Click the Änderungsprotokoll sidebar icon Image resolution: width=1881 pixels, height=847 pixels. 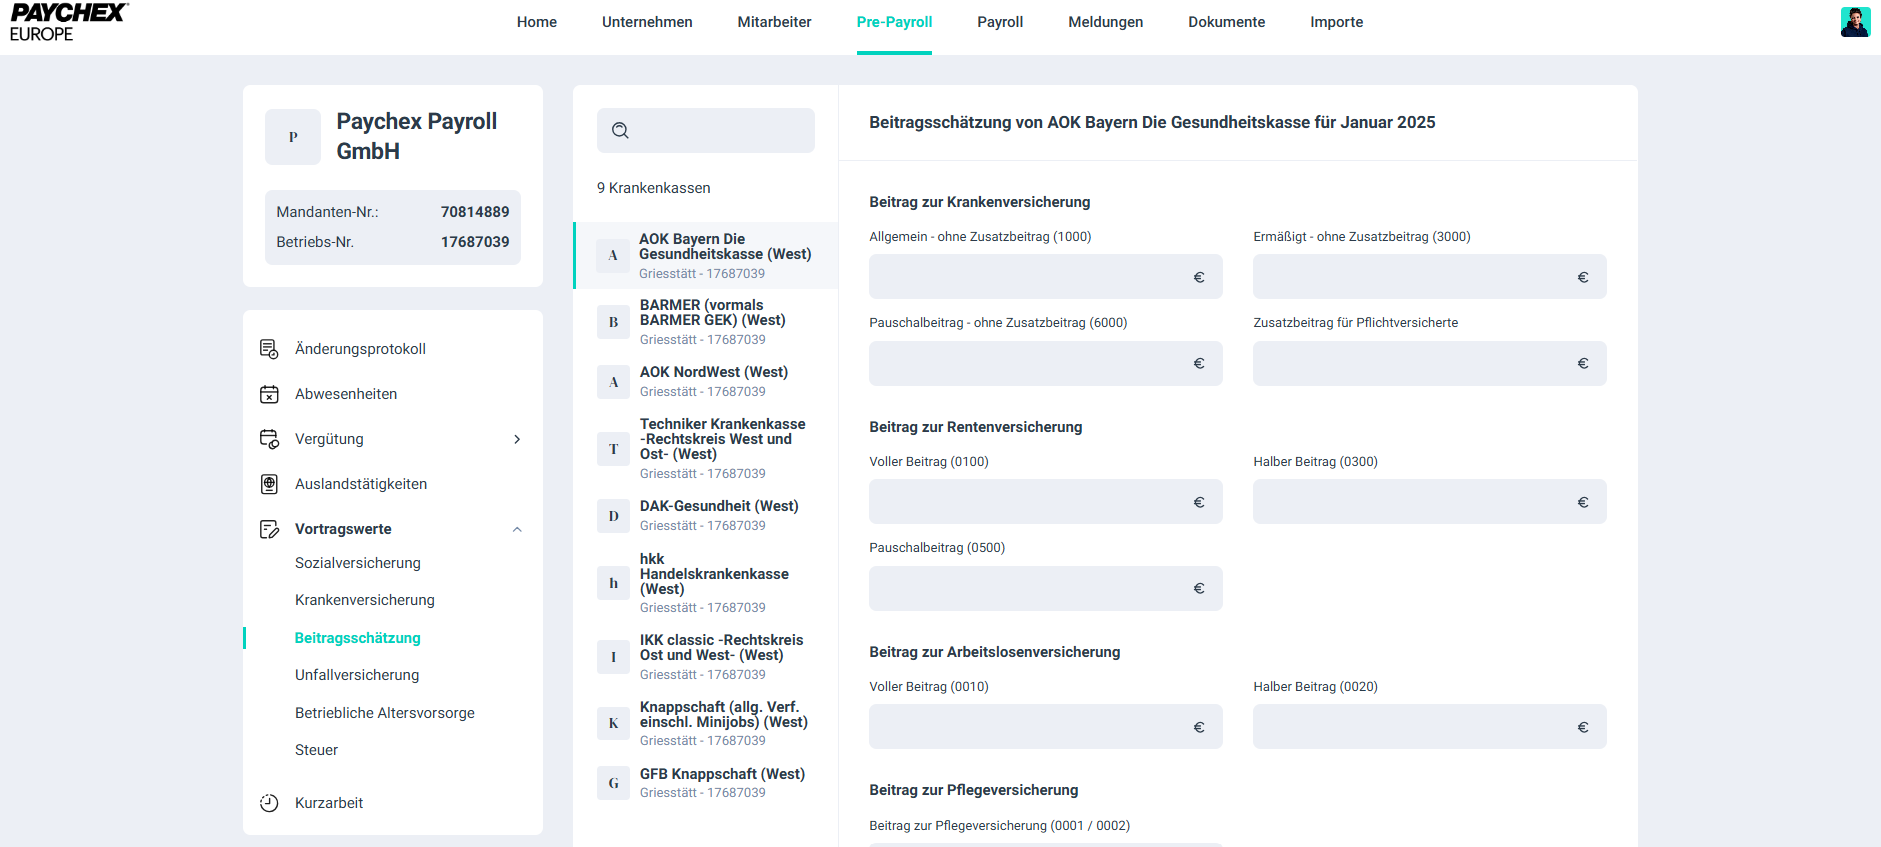(x=269, y=349)
